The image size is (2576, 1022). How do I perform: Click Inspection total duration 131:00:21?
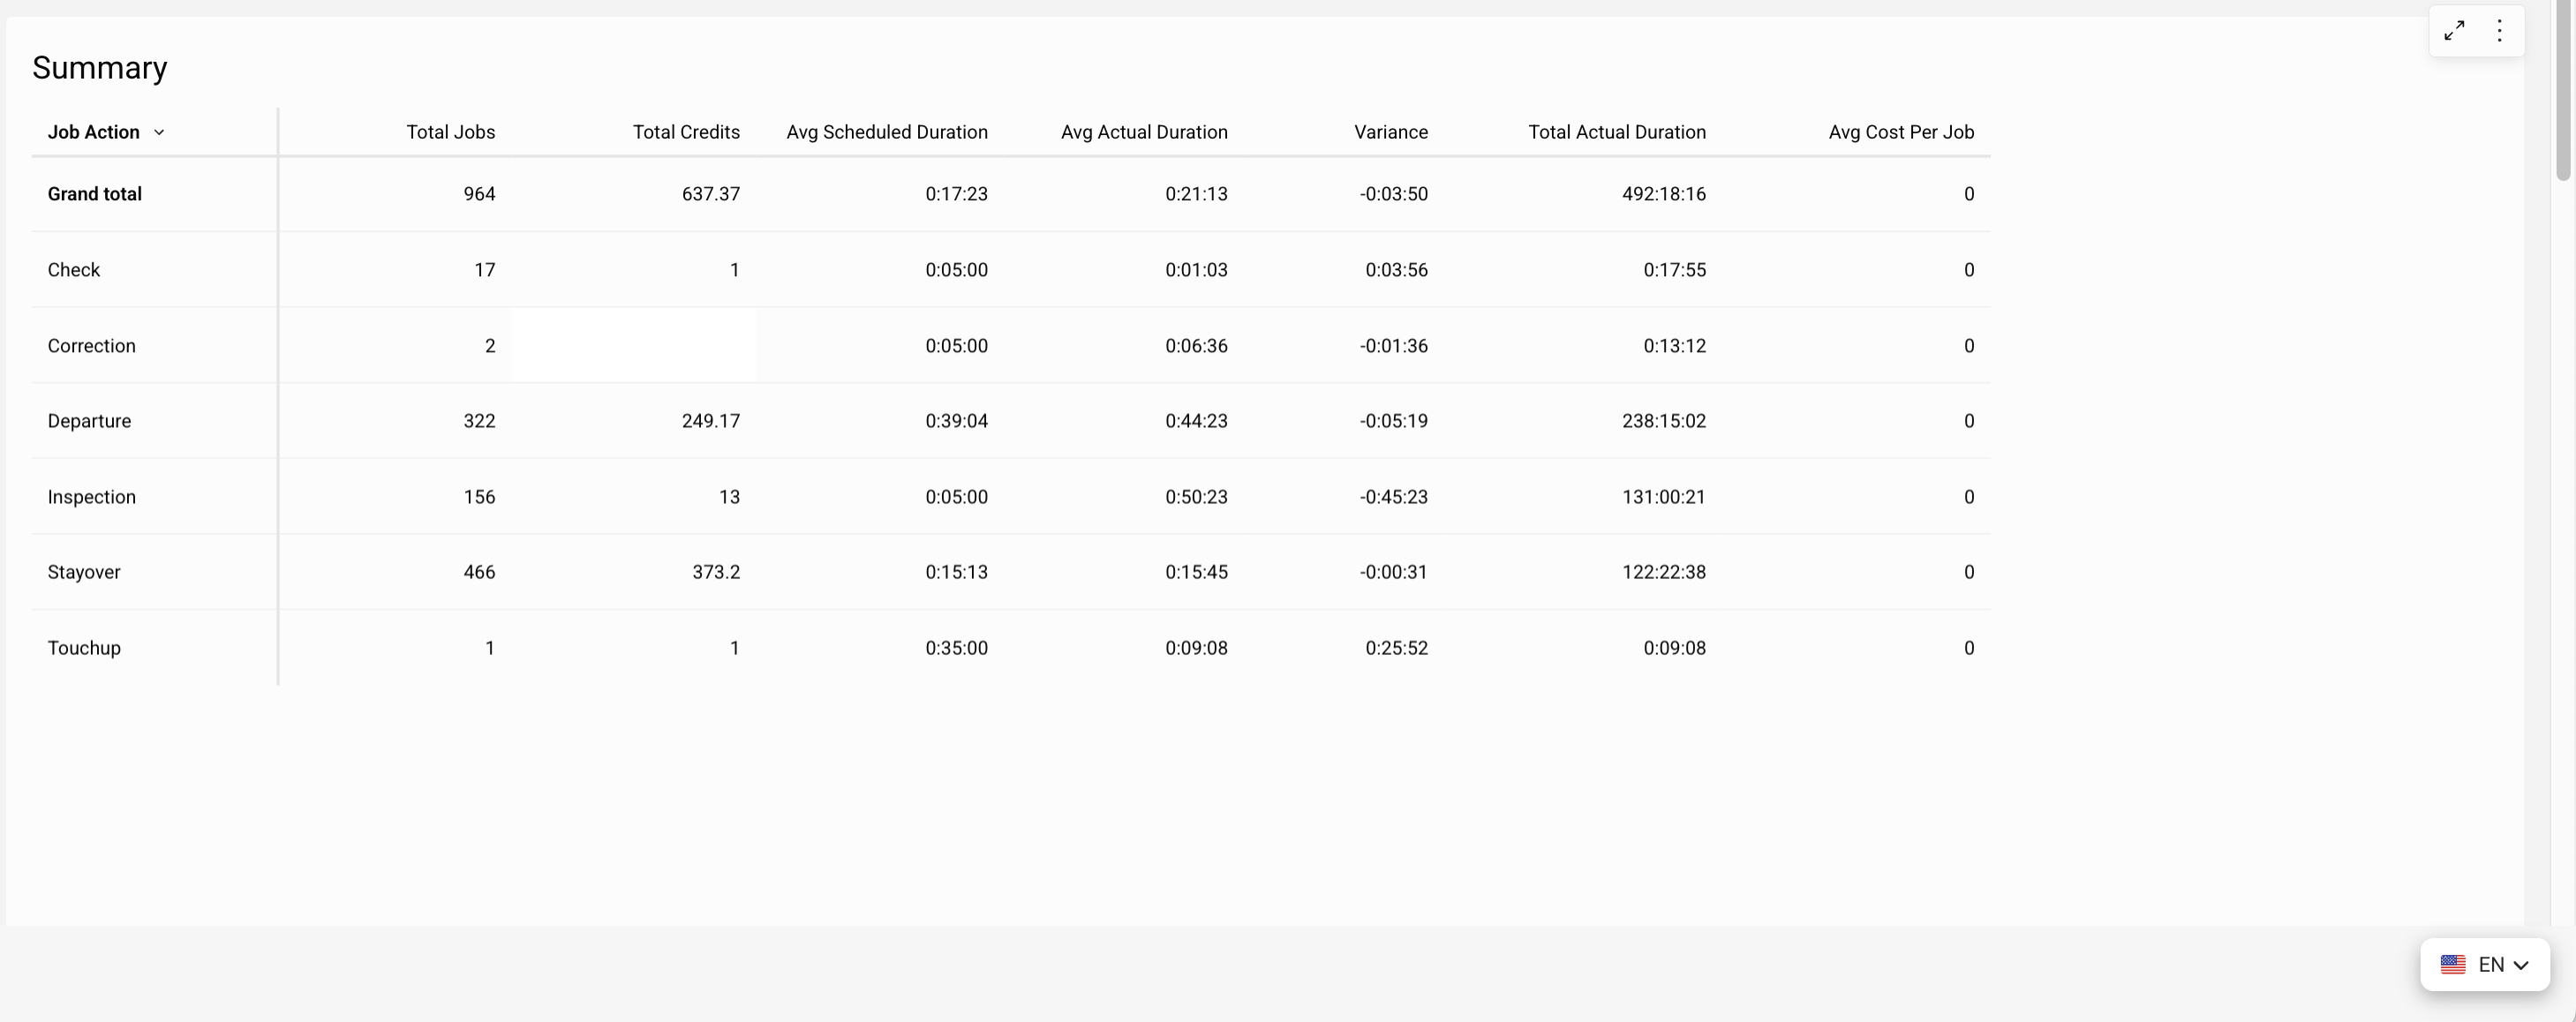pyautogui.click(x=1664, y=497)
